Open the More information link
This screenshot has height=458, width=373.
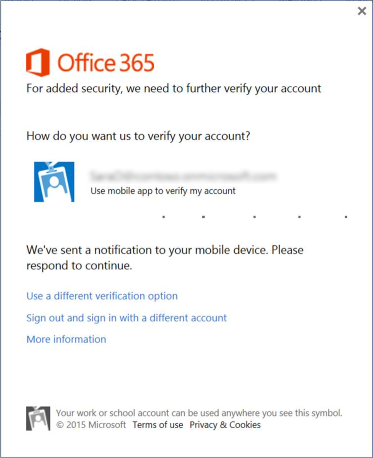click(x=66, y=339)
